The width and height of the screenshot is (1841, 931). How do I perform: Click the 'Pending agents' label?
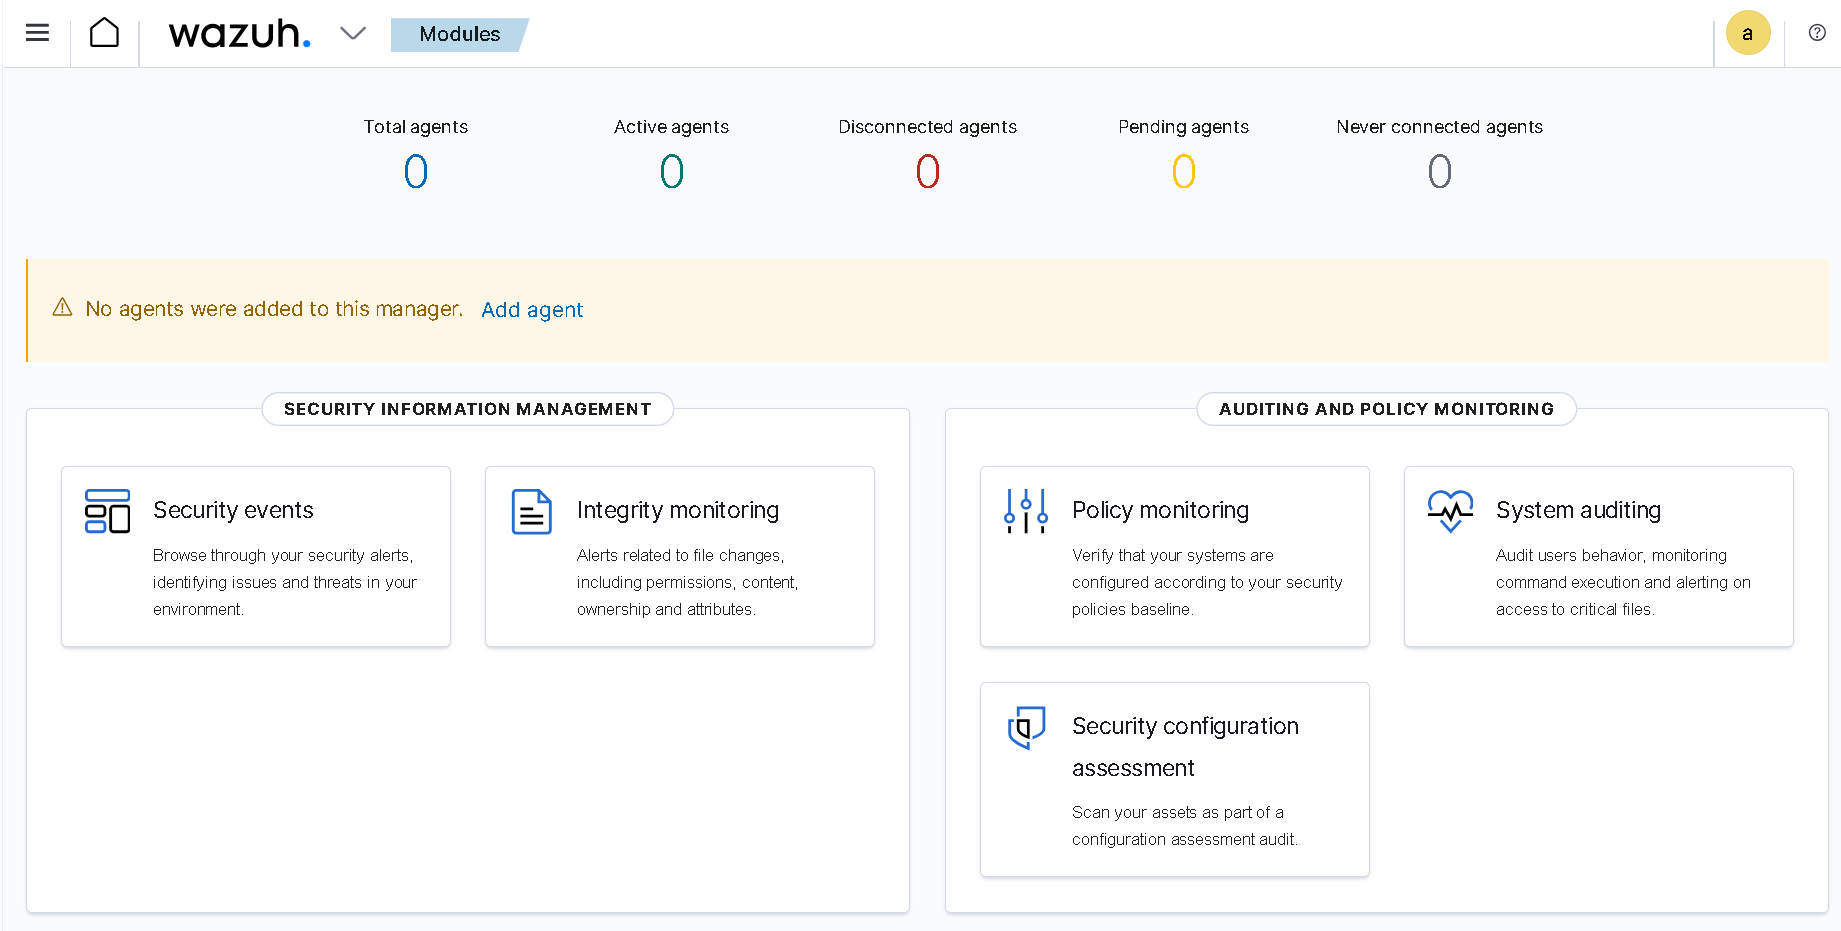pyautogui.click(x=1184, y=127)
